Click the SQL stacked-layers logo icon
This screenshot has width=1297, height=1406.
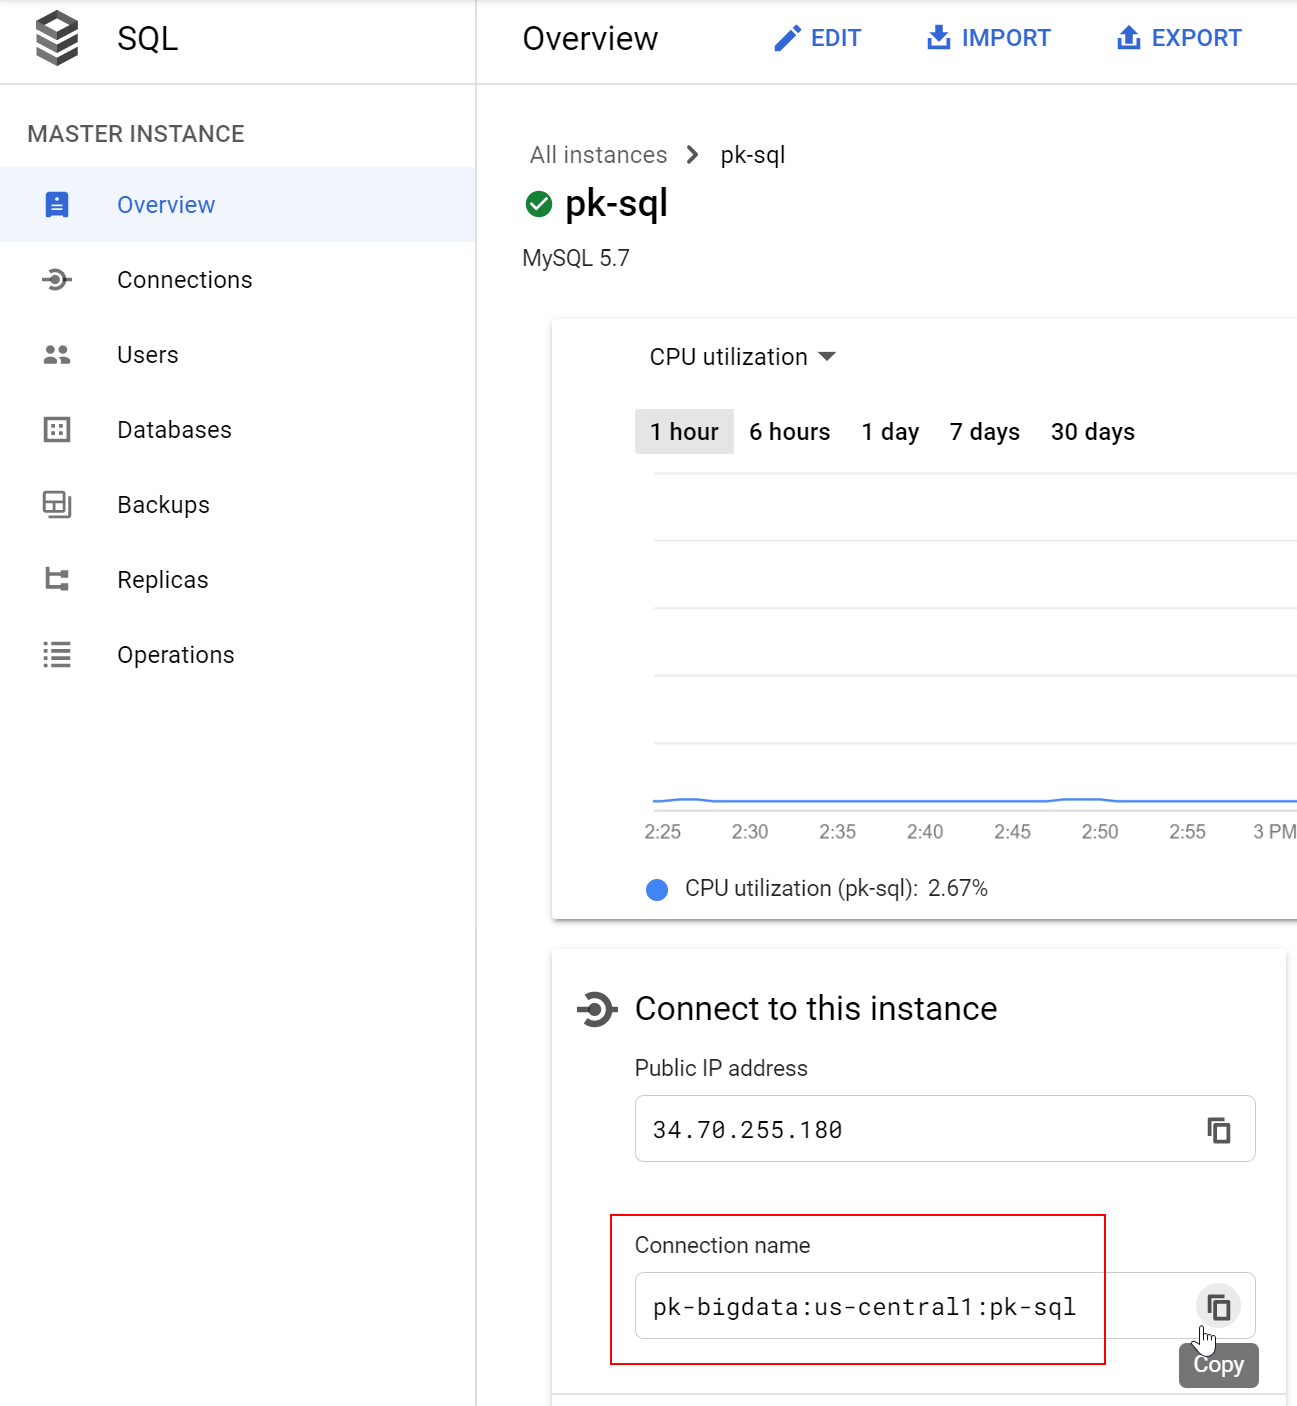tap(57, 38)
